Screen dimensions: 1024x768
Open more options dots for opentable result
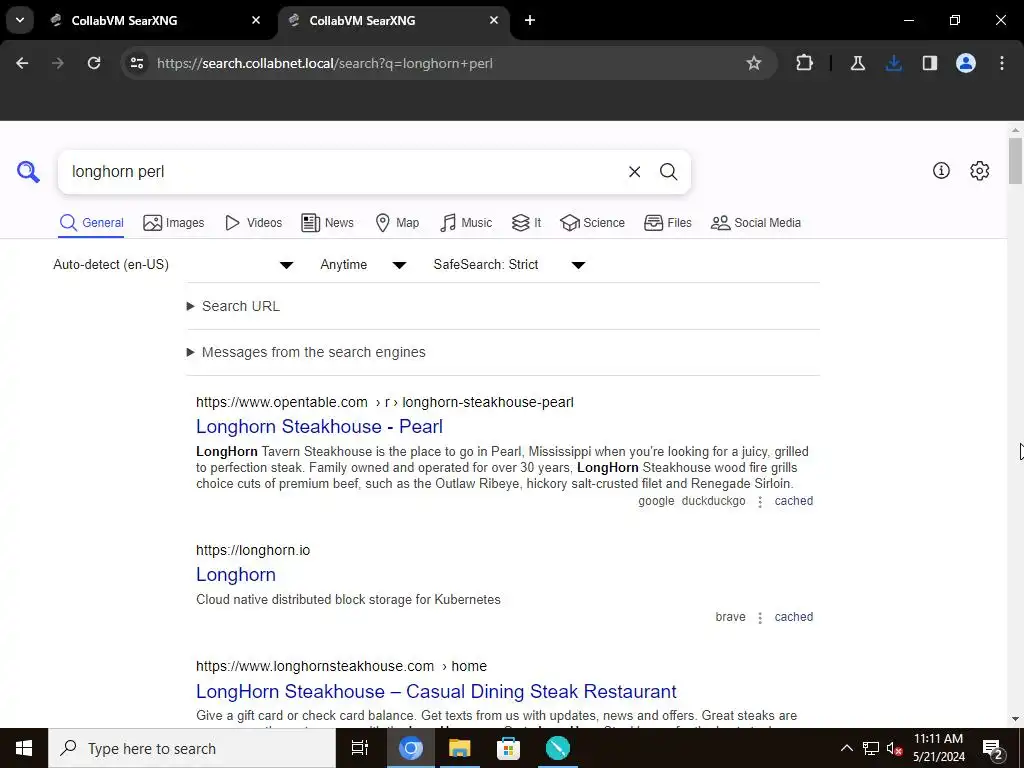pyautogui.click(x=760, y=502)
